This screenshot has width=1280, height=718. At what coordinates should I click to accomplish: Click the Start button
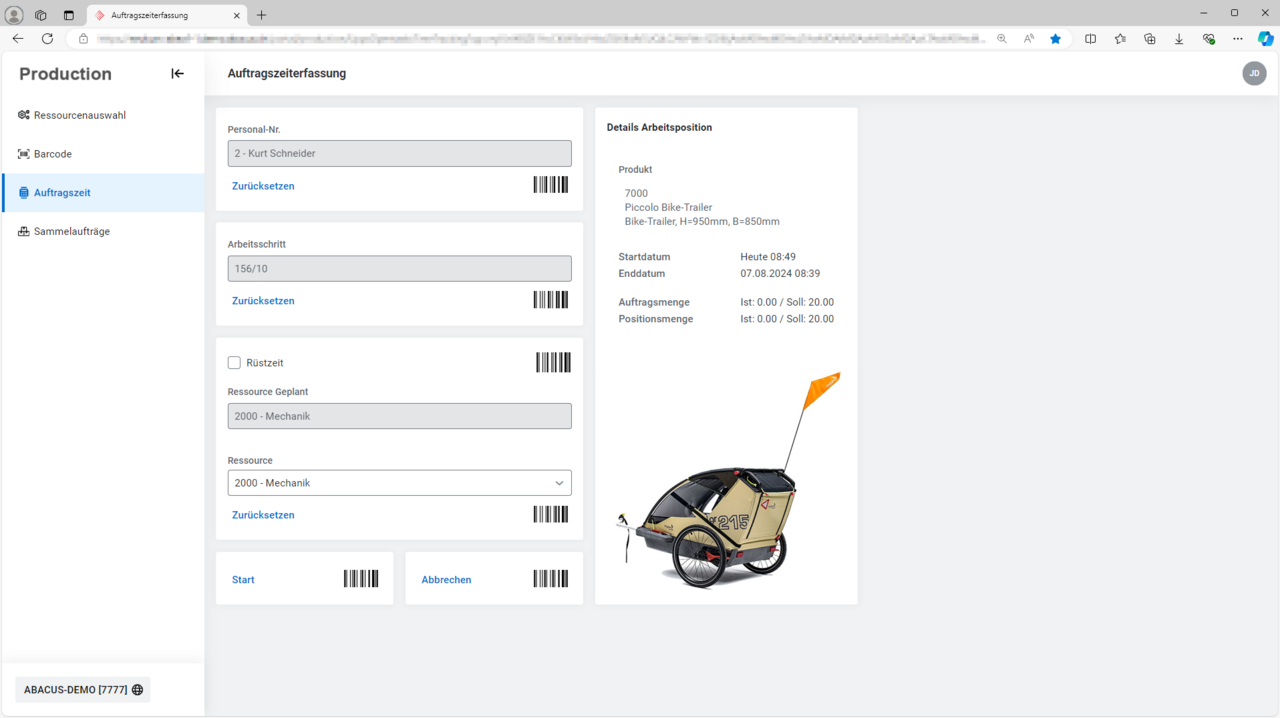pyautogui.click(x=243, y=580)
